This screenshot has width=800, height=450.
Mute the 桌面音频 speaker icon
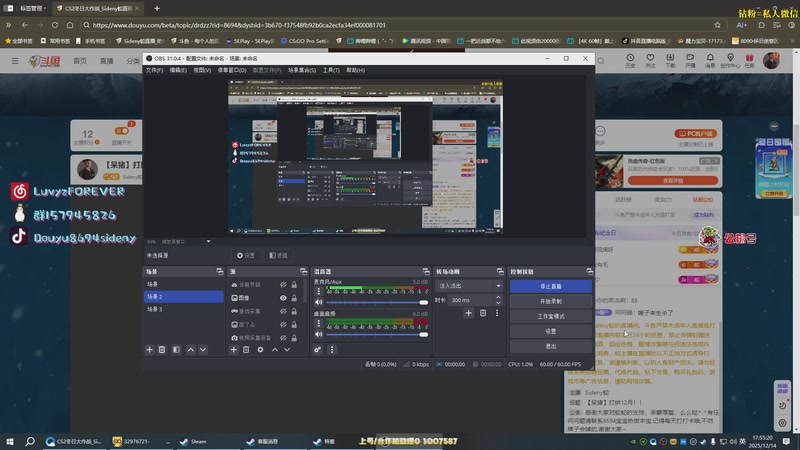319,335
